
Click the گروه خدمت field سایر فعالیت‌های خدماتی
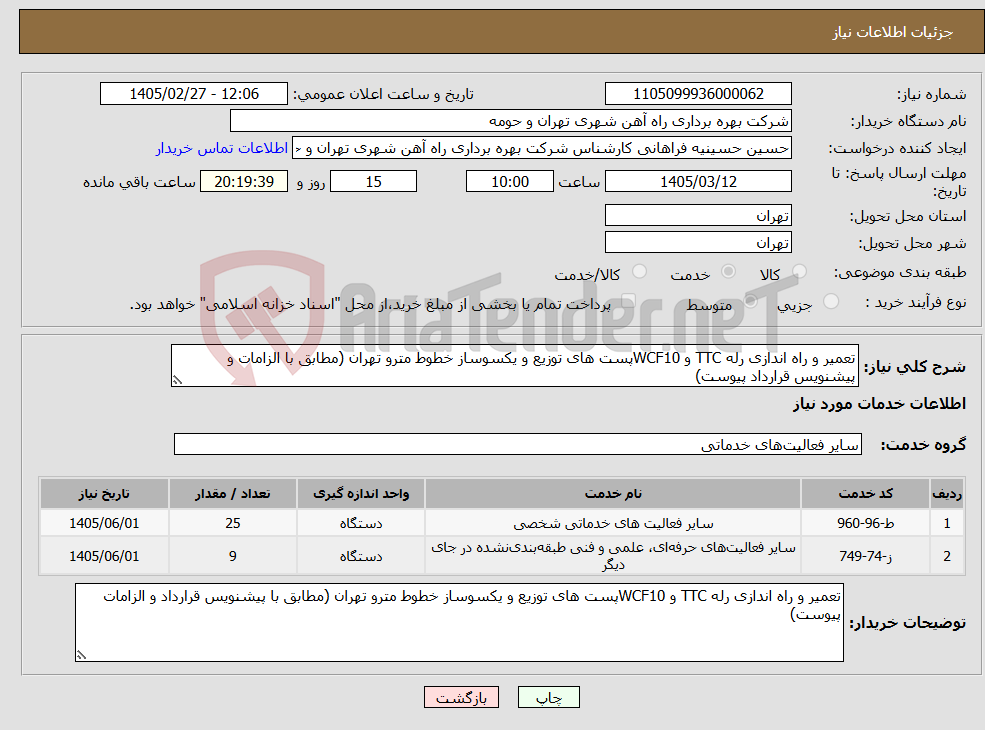point(518,444)
